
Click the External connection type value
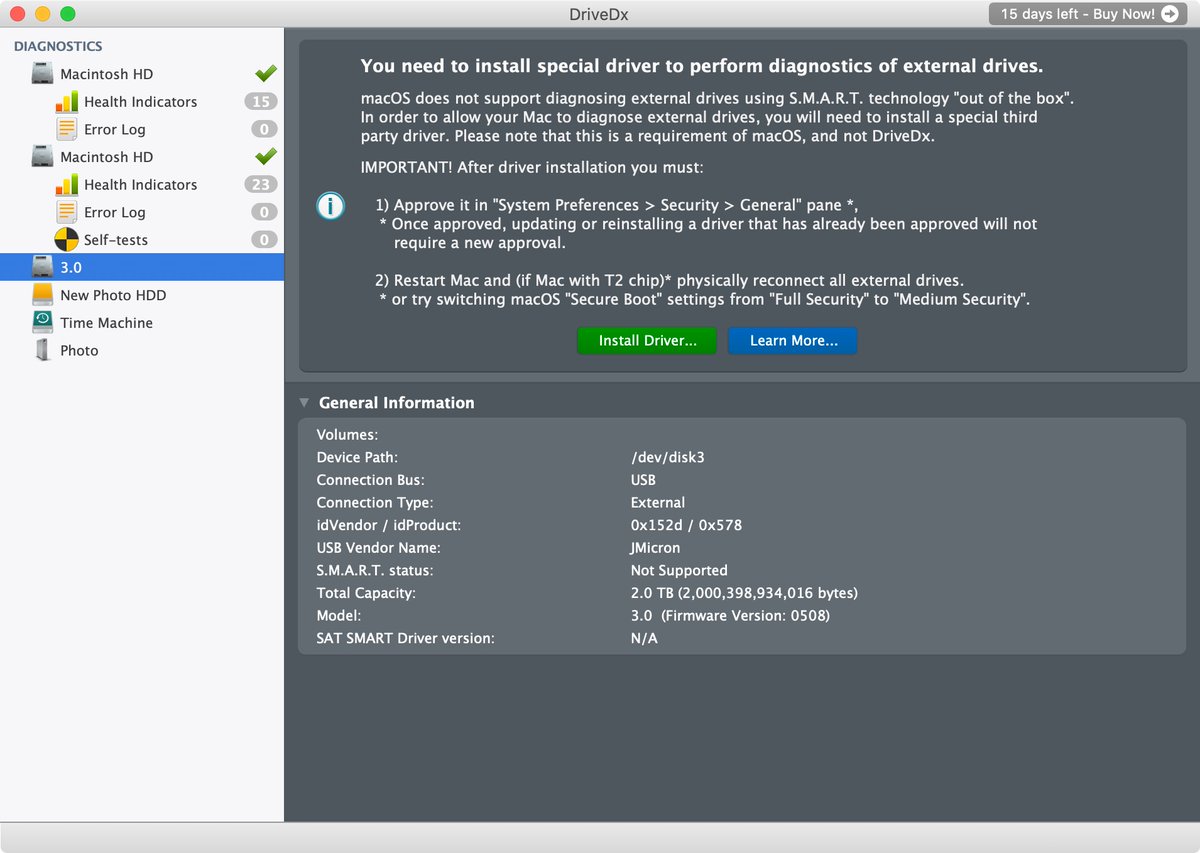tap(658, 503)
